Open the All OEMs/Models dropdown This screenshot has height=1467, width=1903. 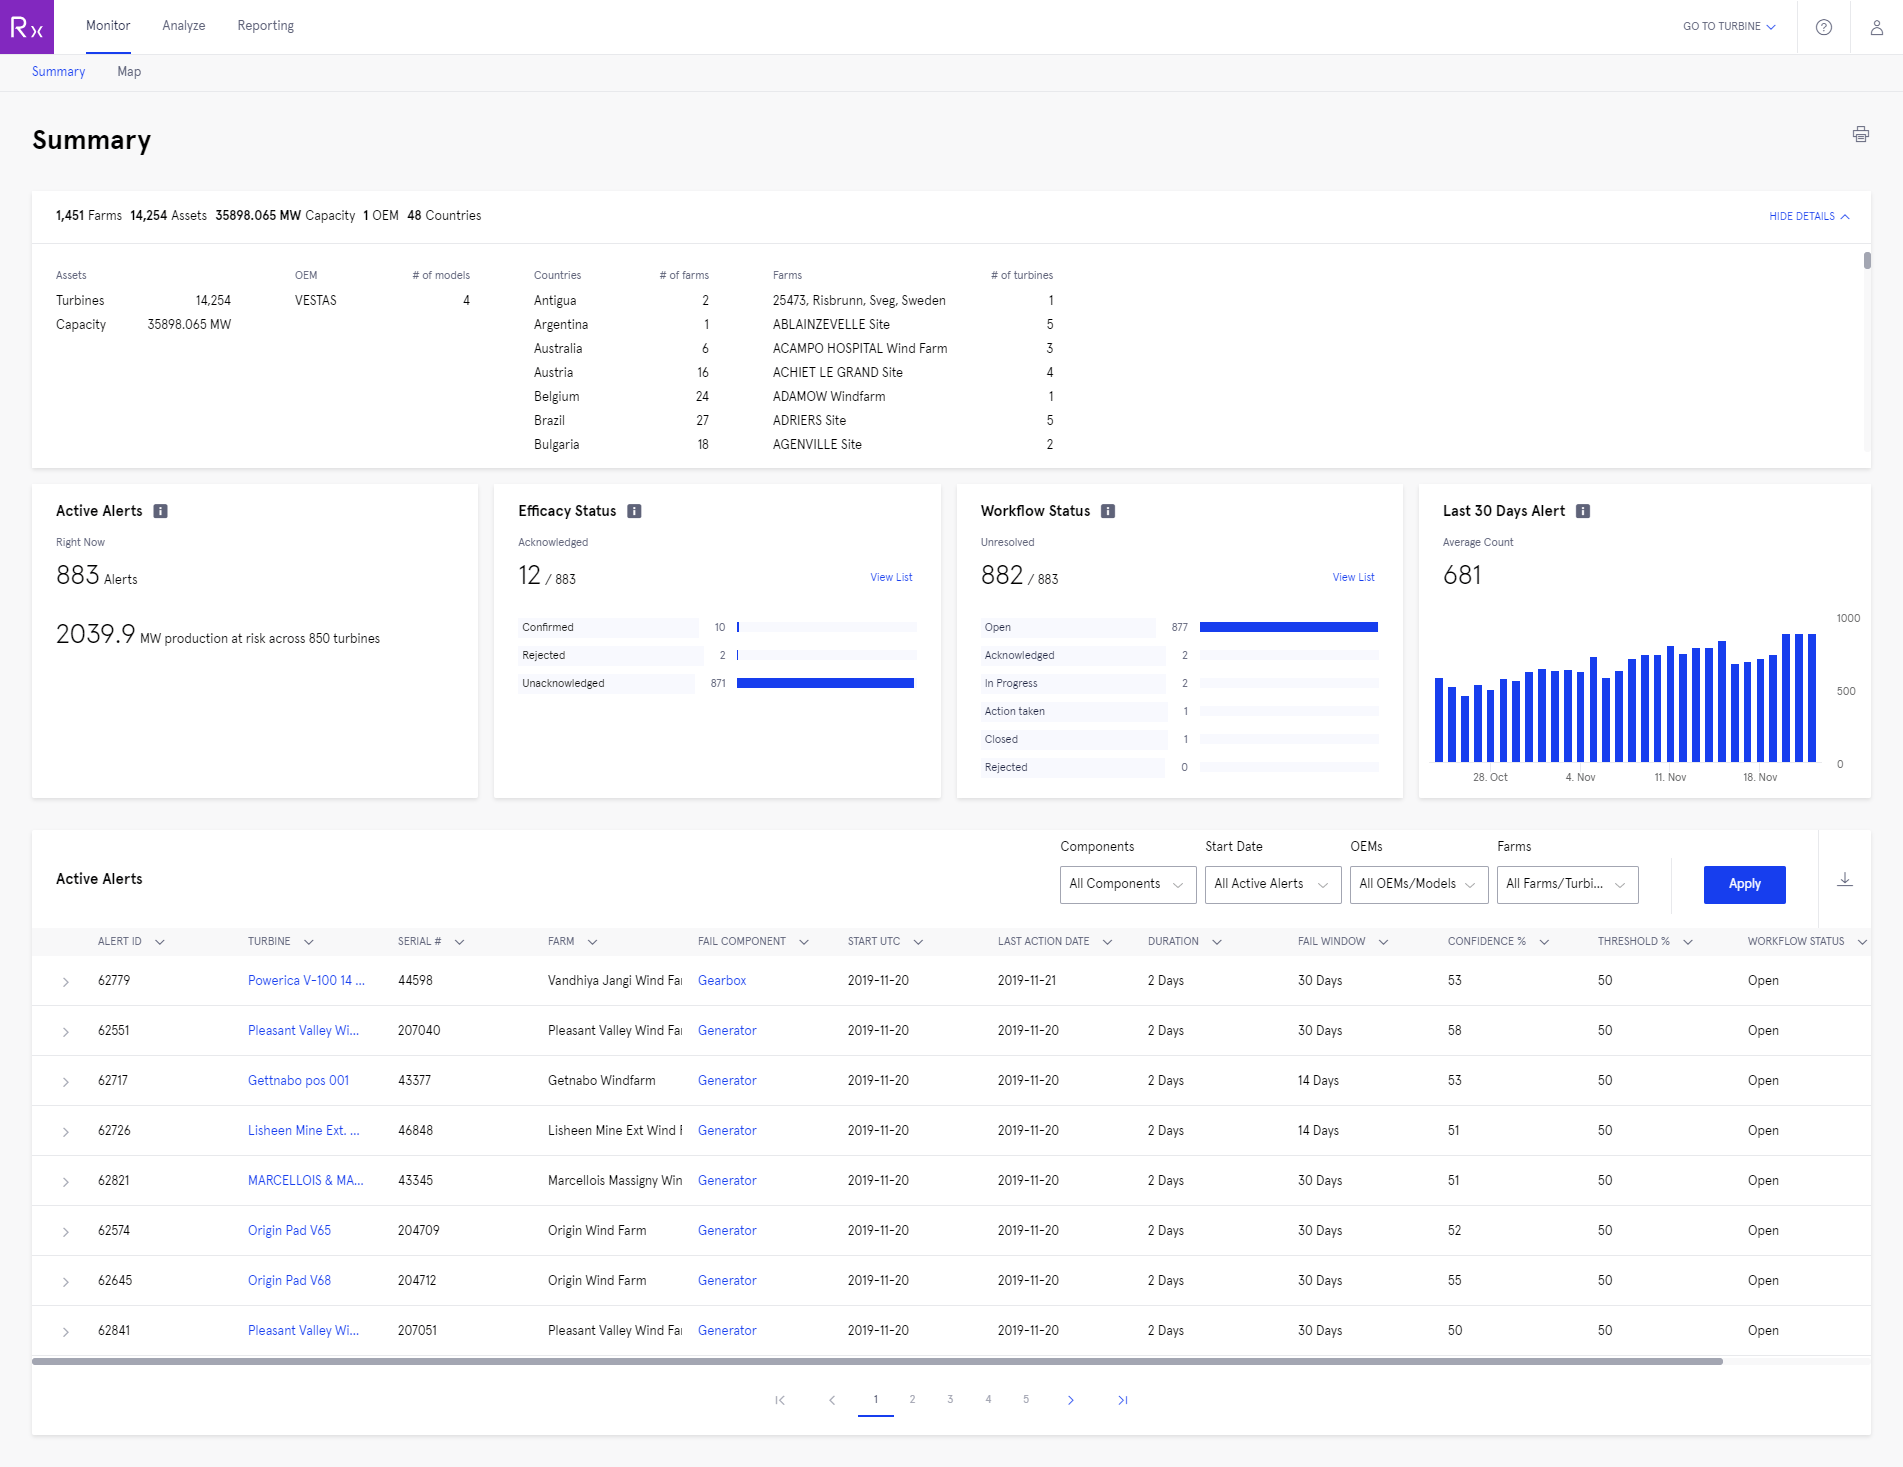pos(1417,884)
